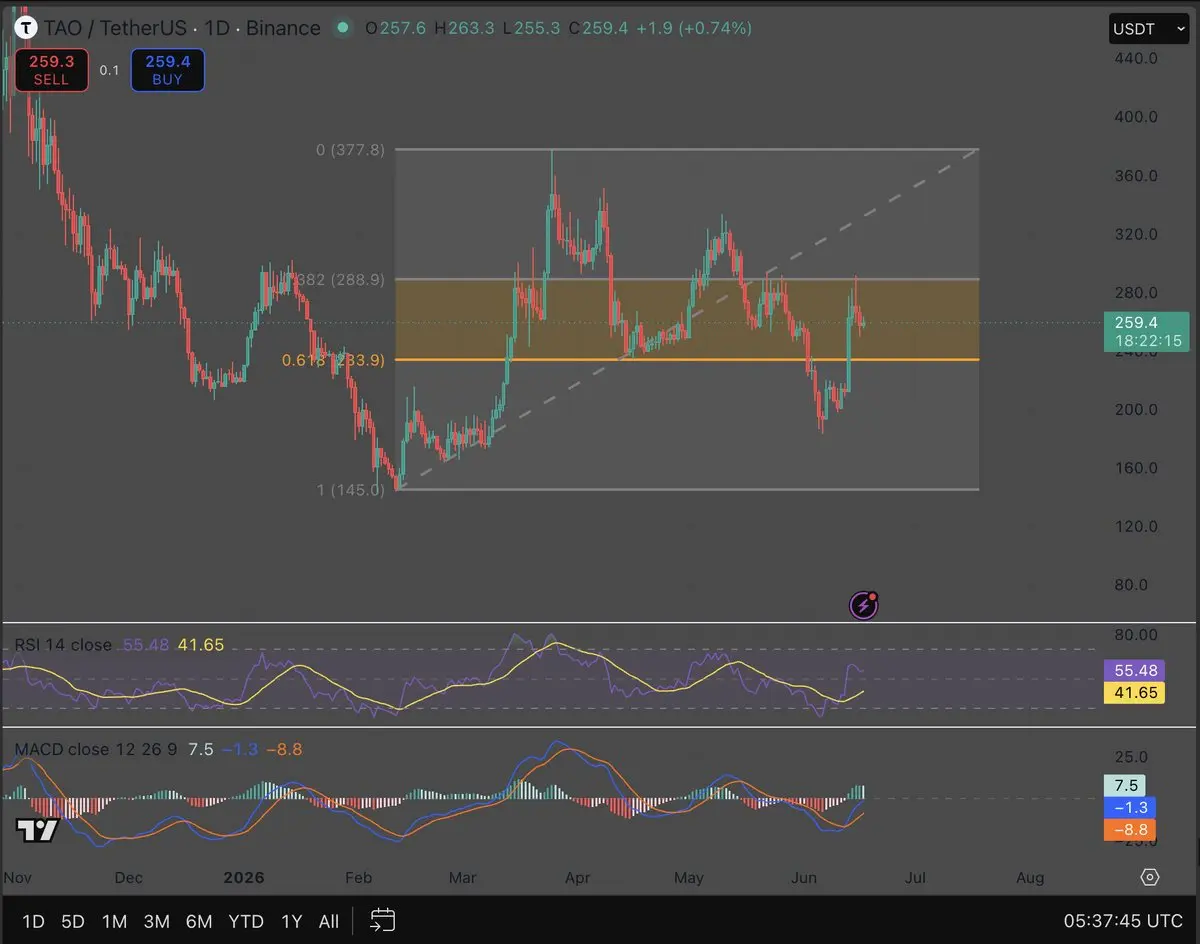
Task: Select the YTD range option
Action: [x=246, y=921]
